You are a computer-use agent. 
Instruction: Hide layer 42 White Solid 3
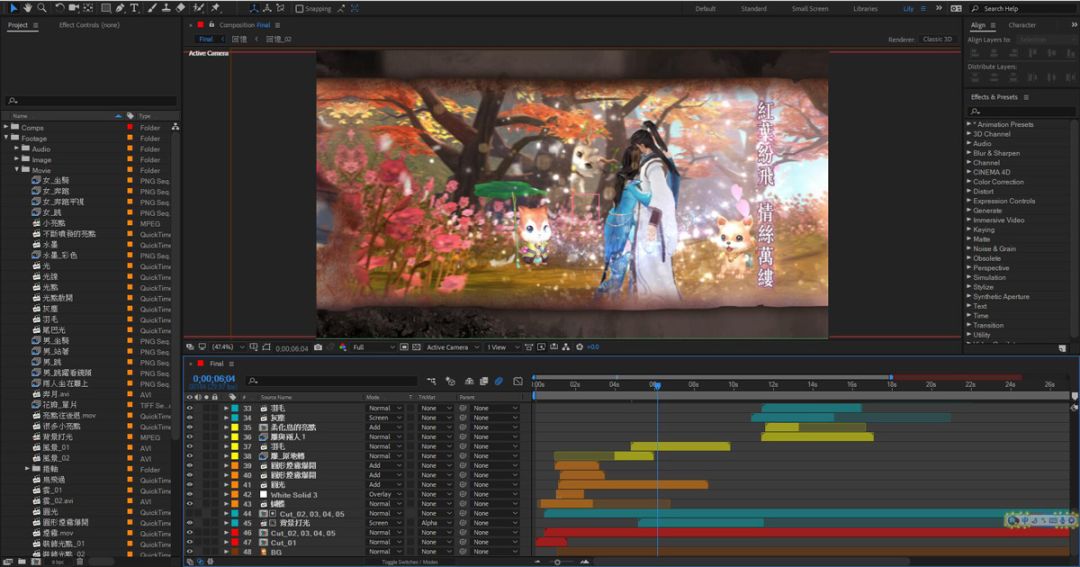tap(189, 494)
